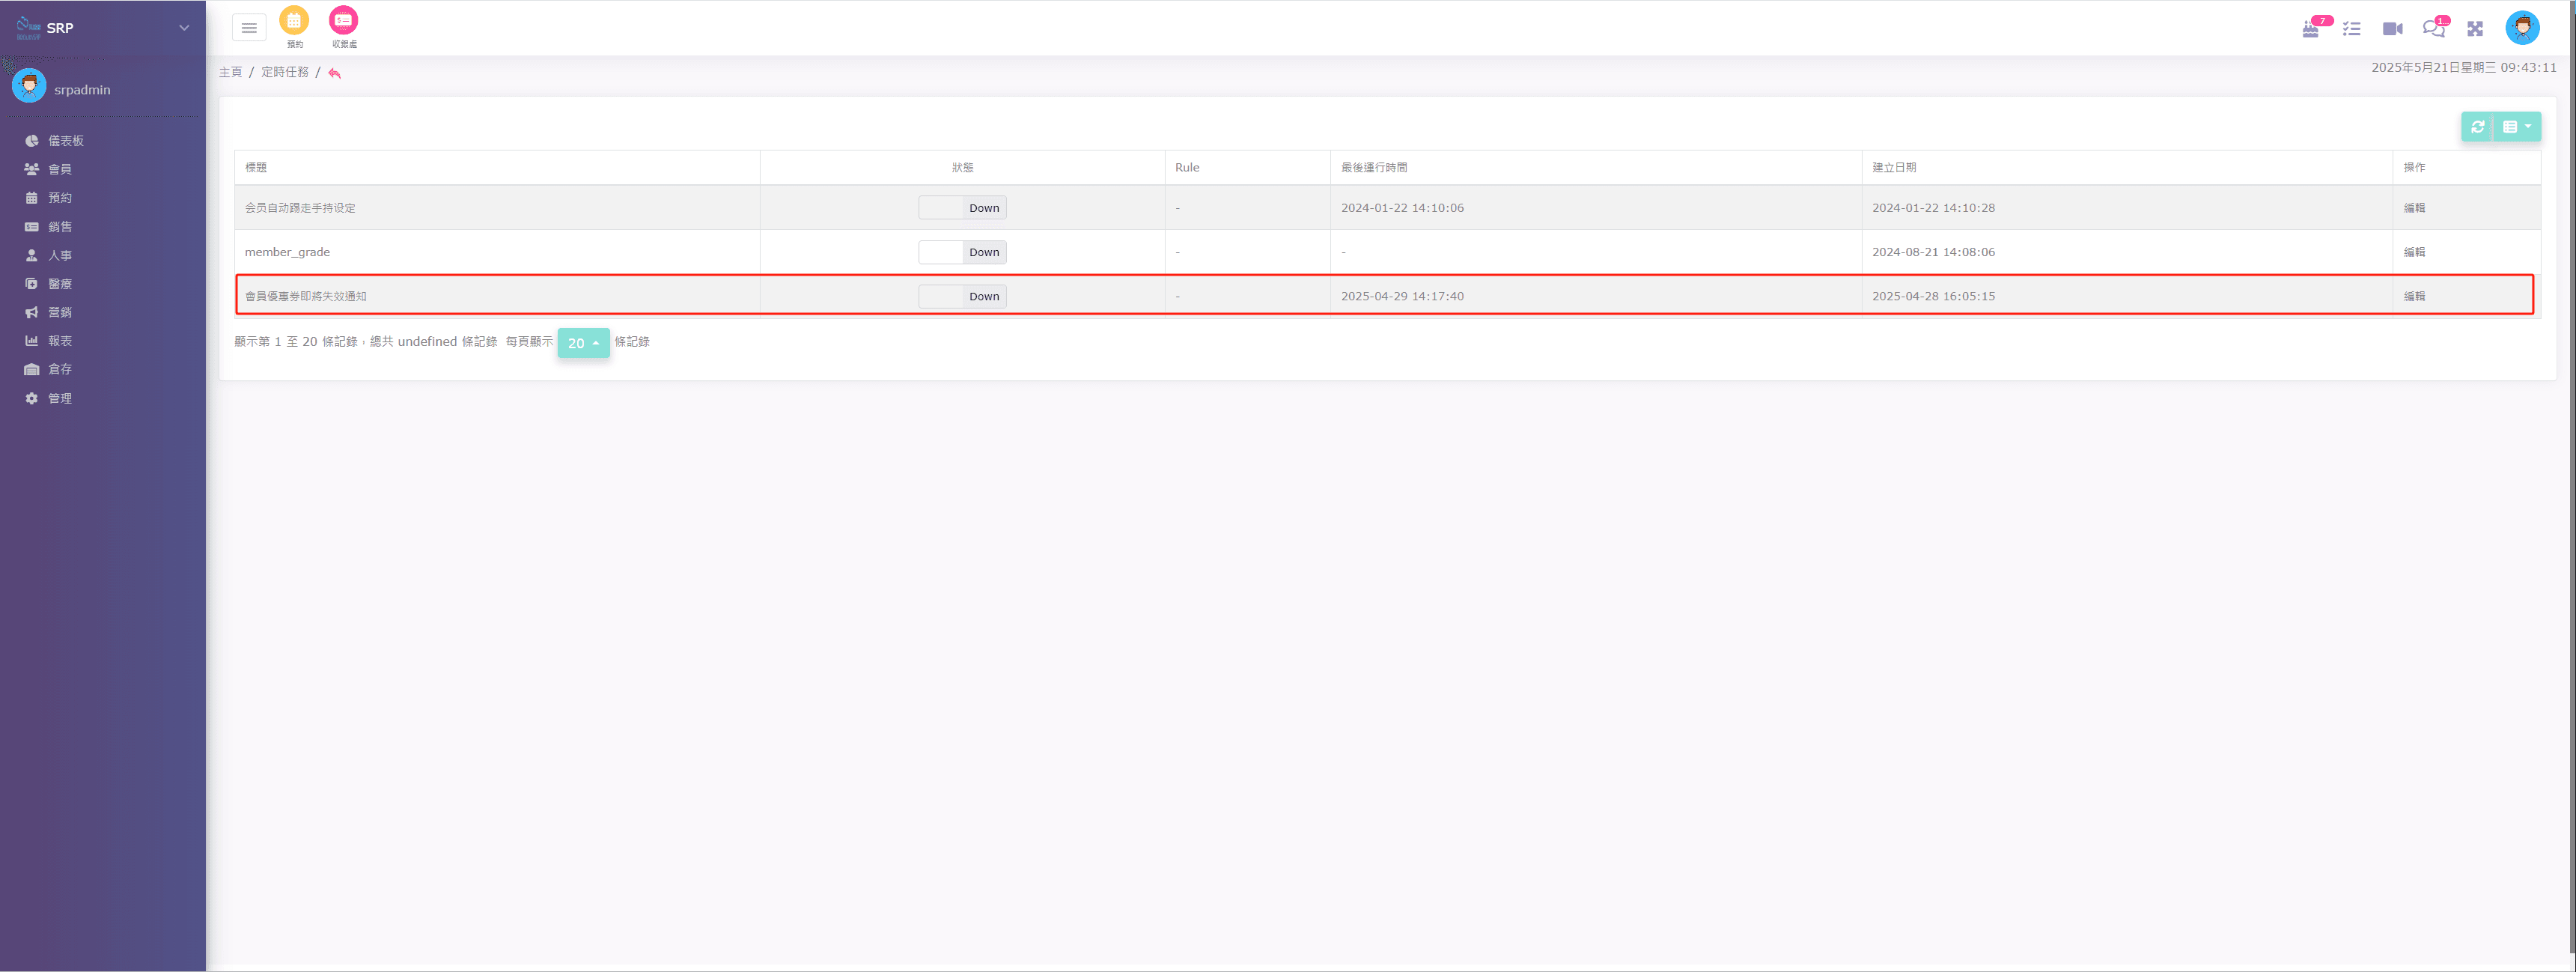Open the 會員 sidebar menu item

(60, 170)
